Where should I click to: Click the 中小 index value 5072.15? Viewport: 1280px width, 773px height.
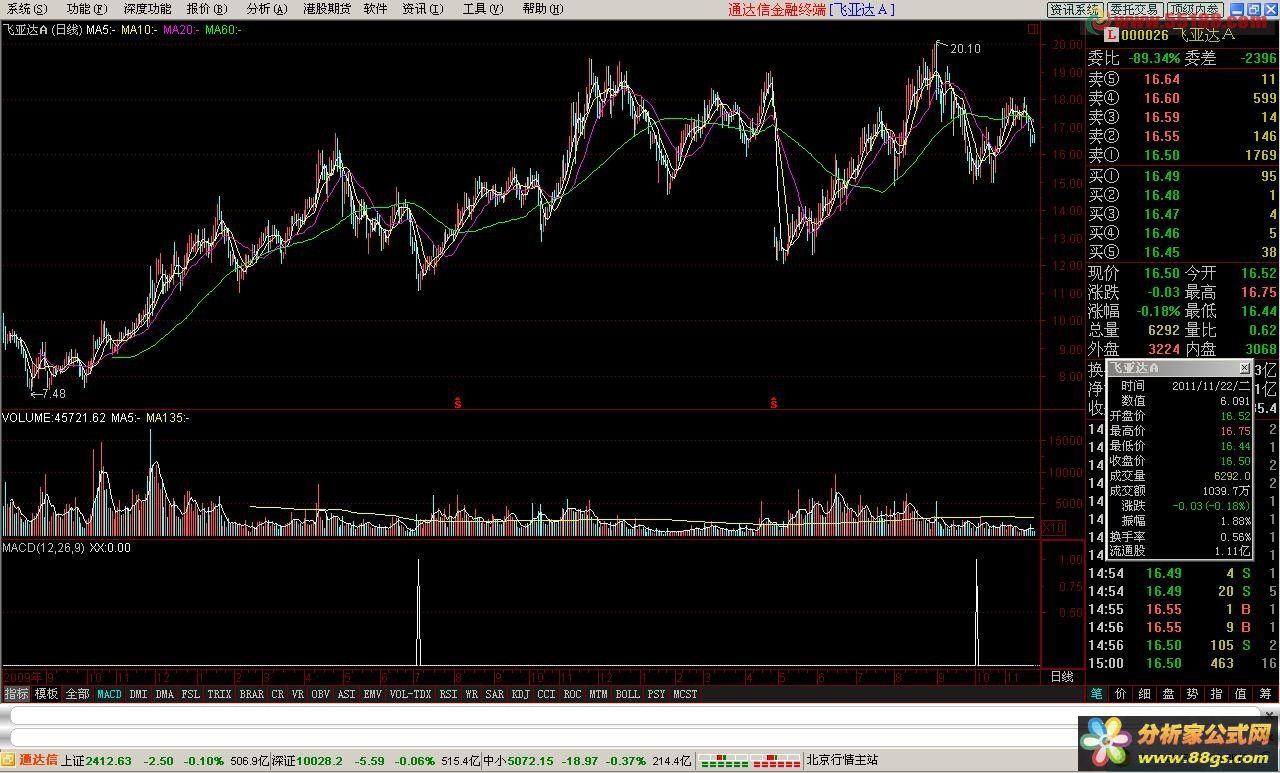(532, 761)
